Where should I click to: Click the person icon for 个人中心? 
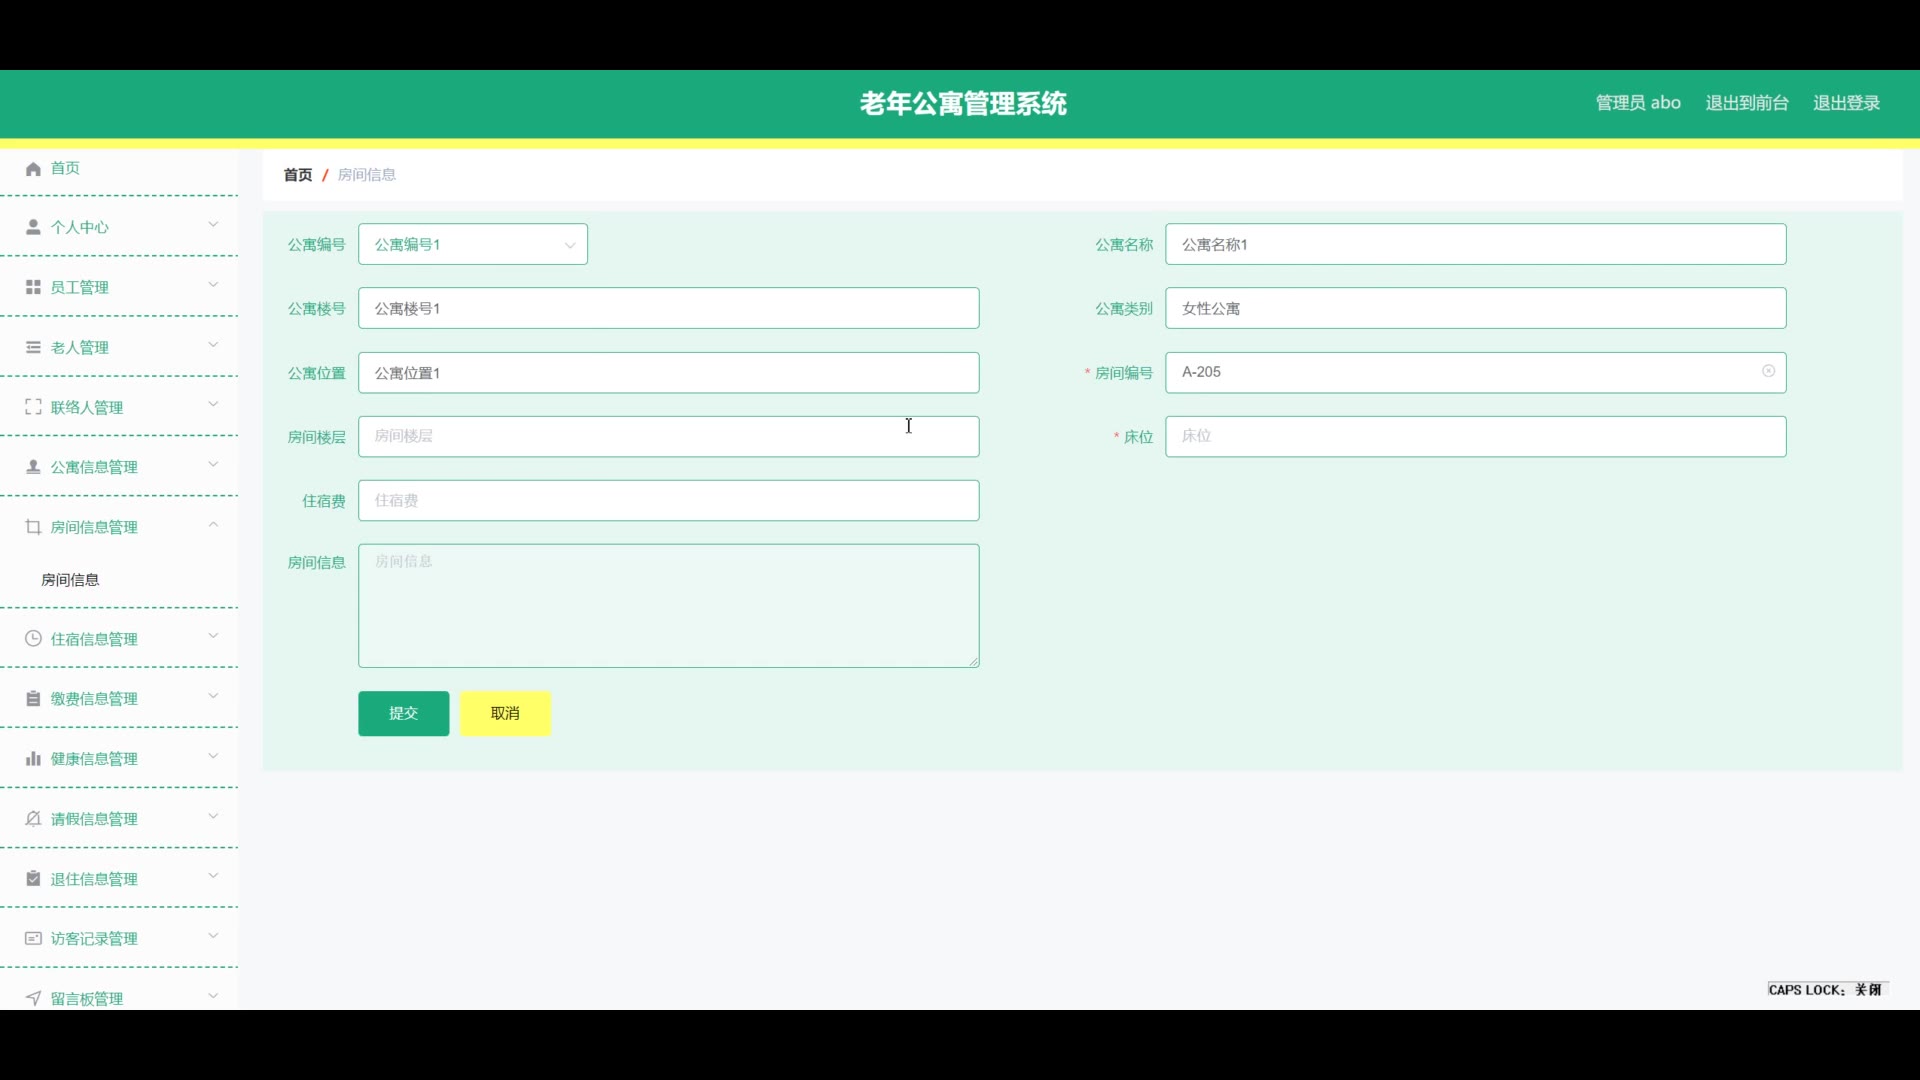[33, 227]
